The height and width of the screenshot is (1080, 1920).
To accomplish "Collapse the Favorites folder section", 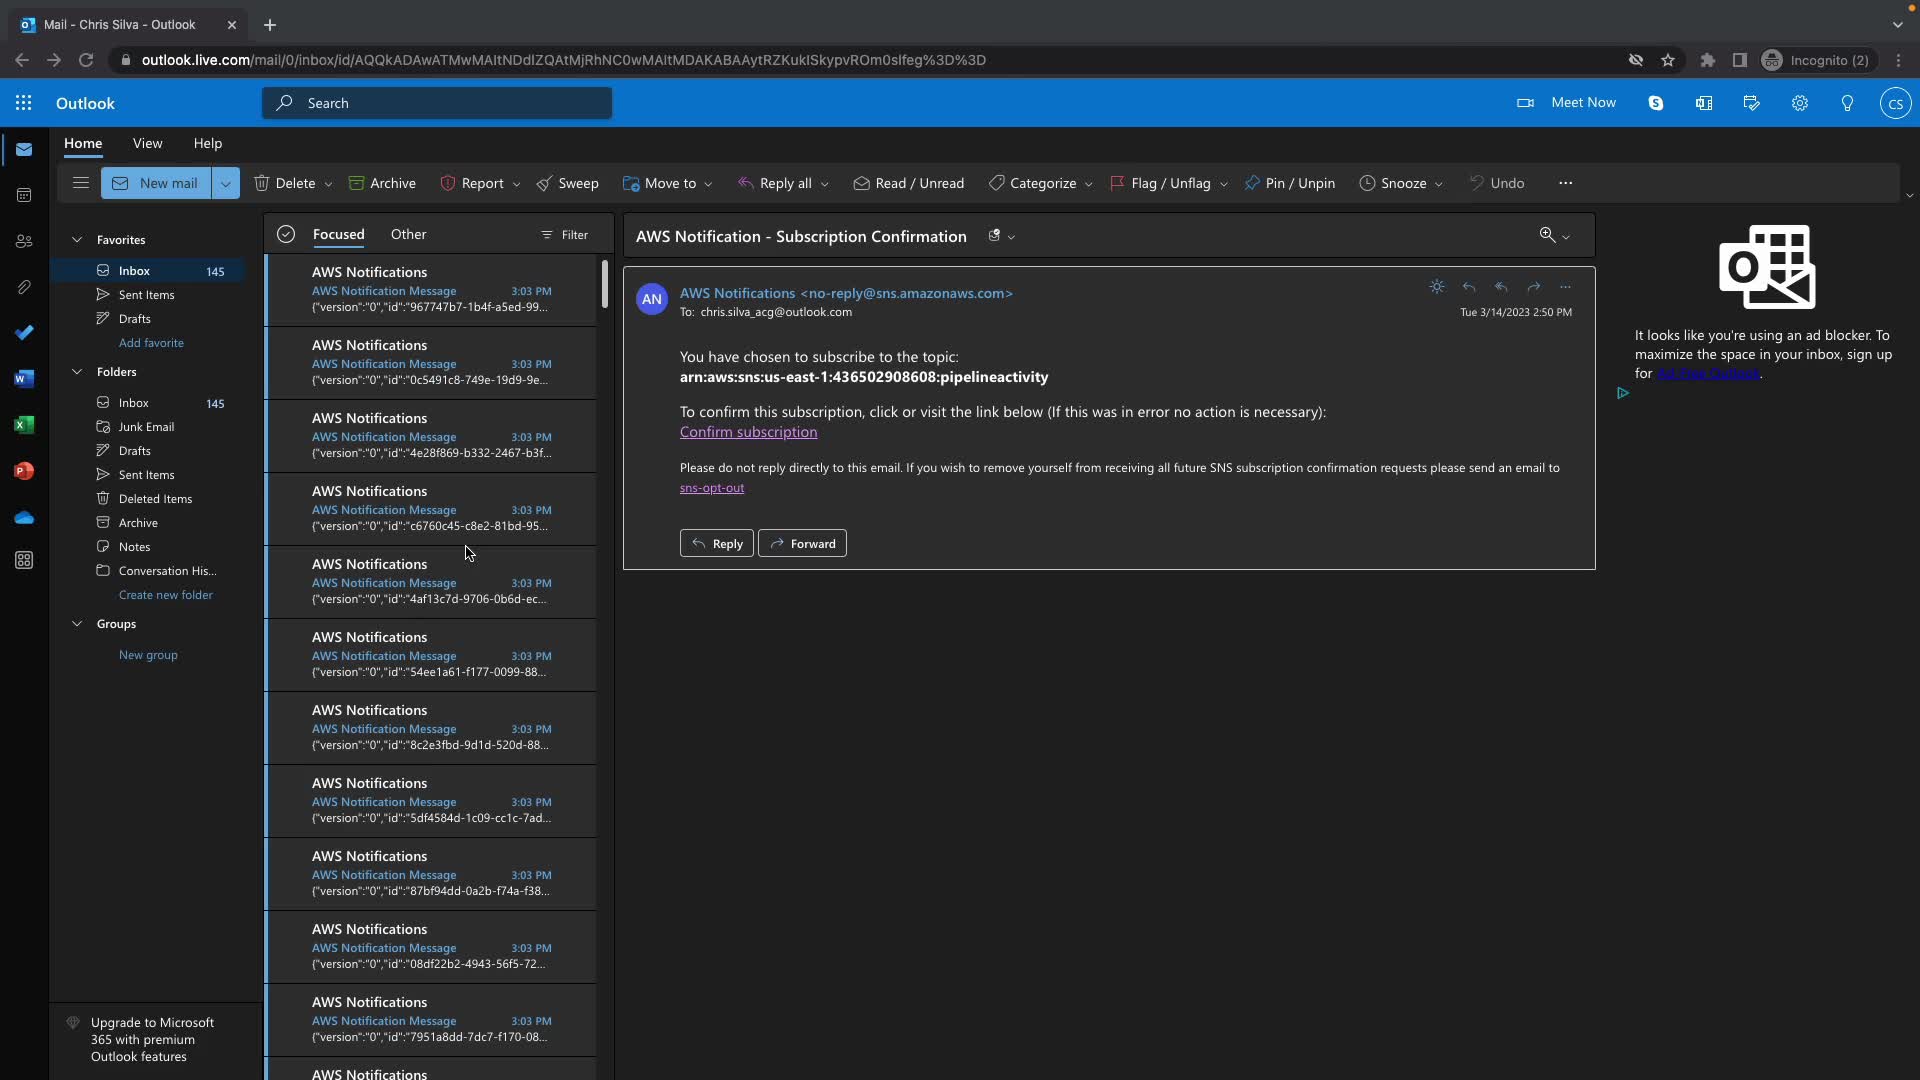I will coord(77,240).
